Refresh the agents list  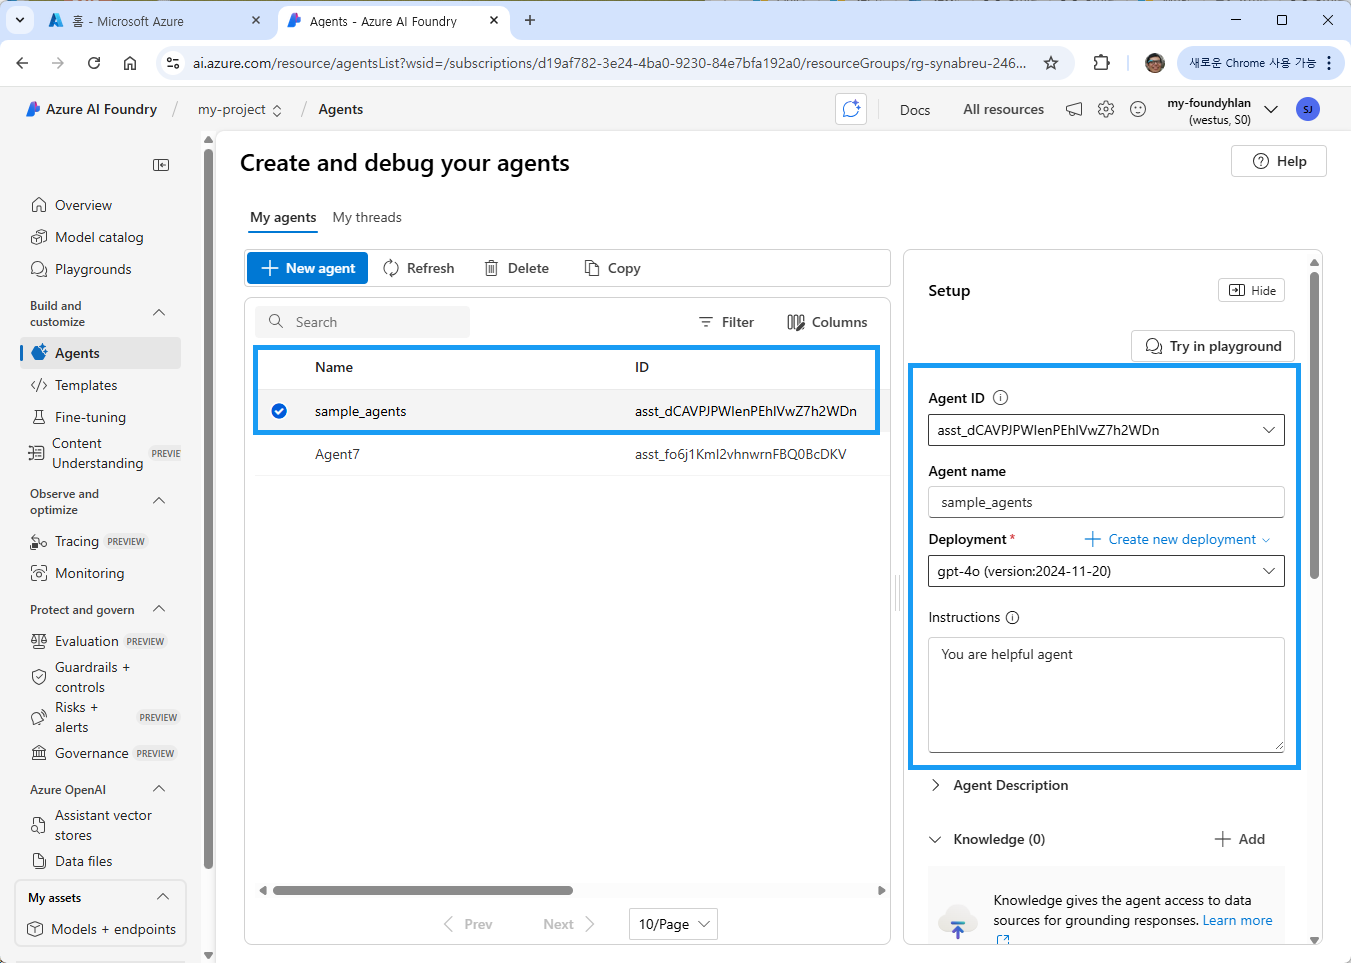click(419, 268)
